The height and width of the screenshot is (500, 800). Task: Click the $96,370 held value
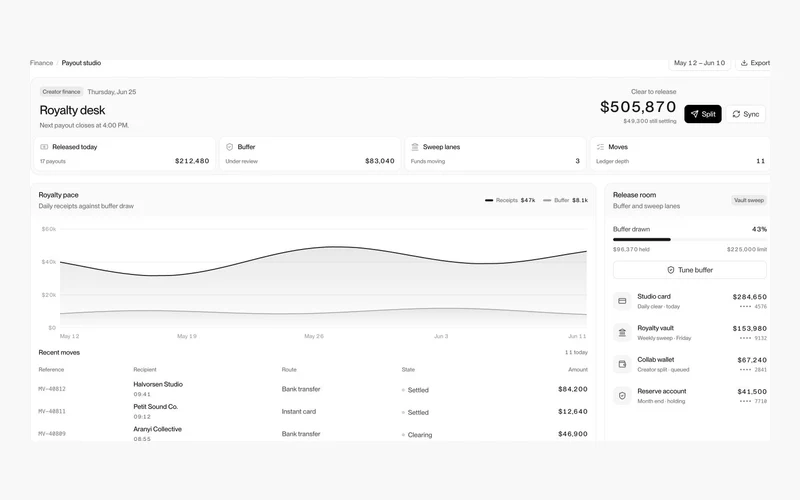[x=631, y=249]
